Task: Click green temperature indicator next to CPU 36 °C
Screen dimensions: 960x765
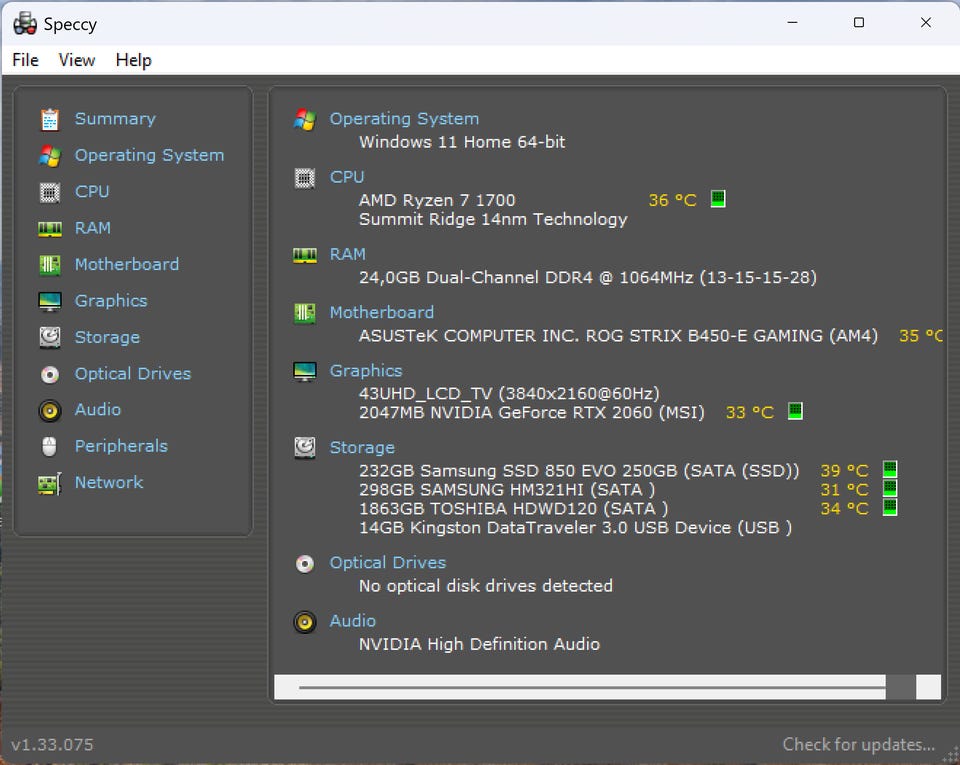Action: (x=718, y=199)
